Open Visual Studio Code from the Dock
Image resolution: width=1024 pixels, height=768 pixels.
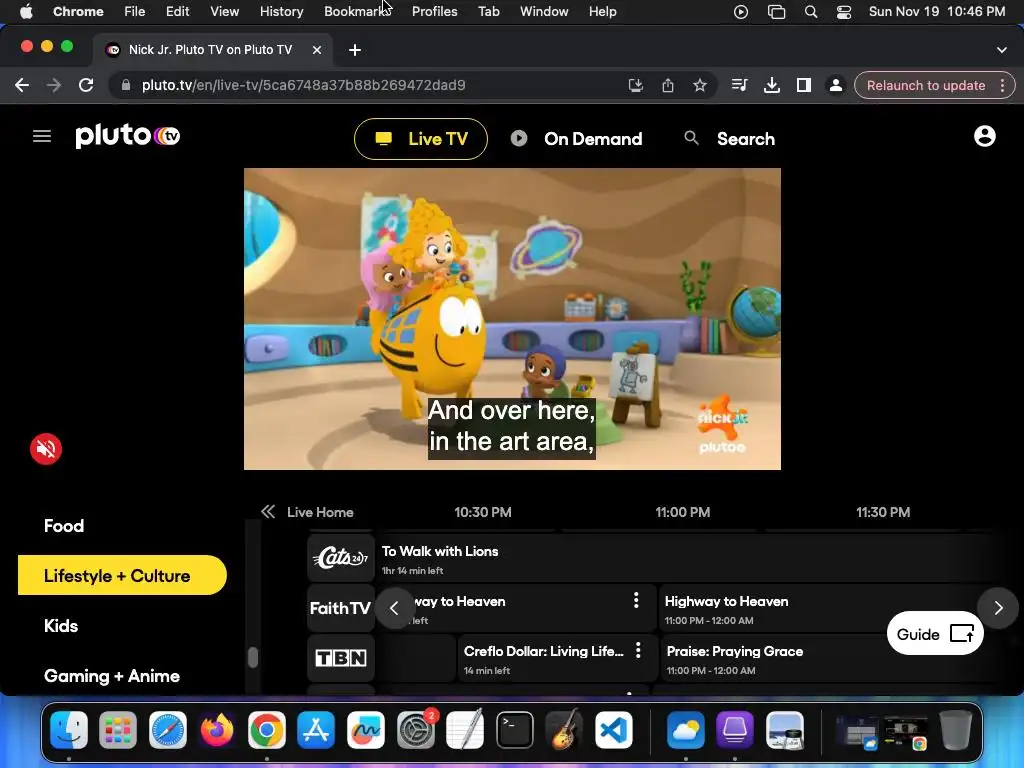pyautogui.click(x=614, y=729)
